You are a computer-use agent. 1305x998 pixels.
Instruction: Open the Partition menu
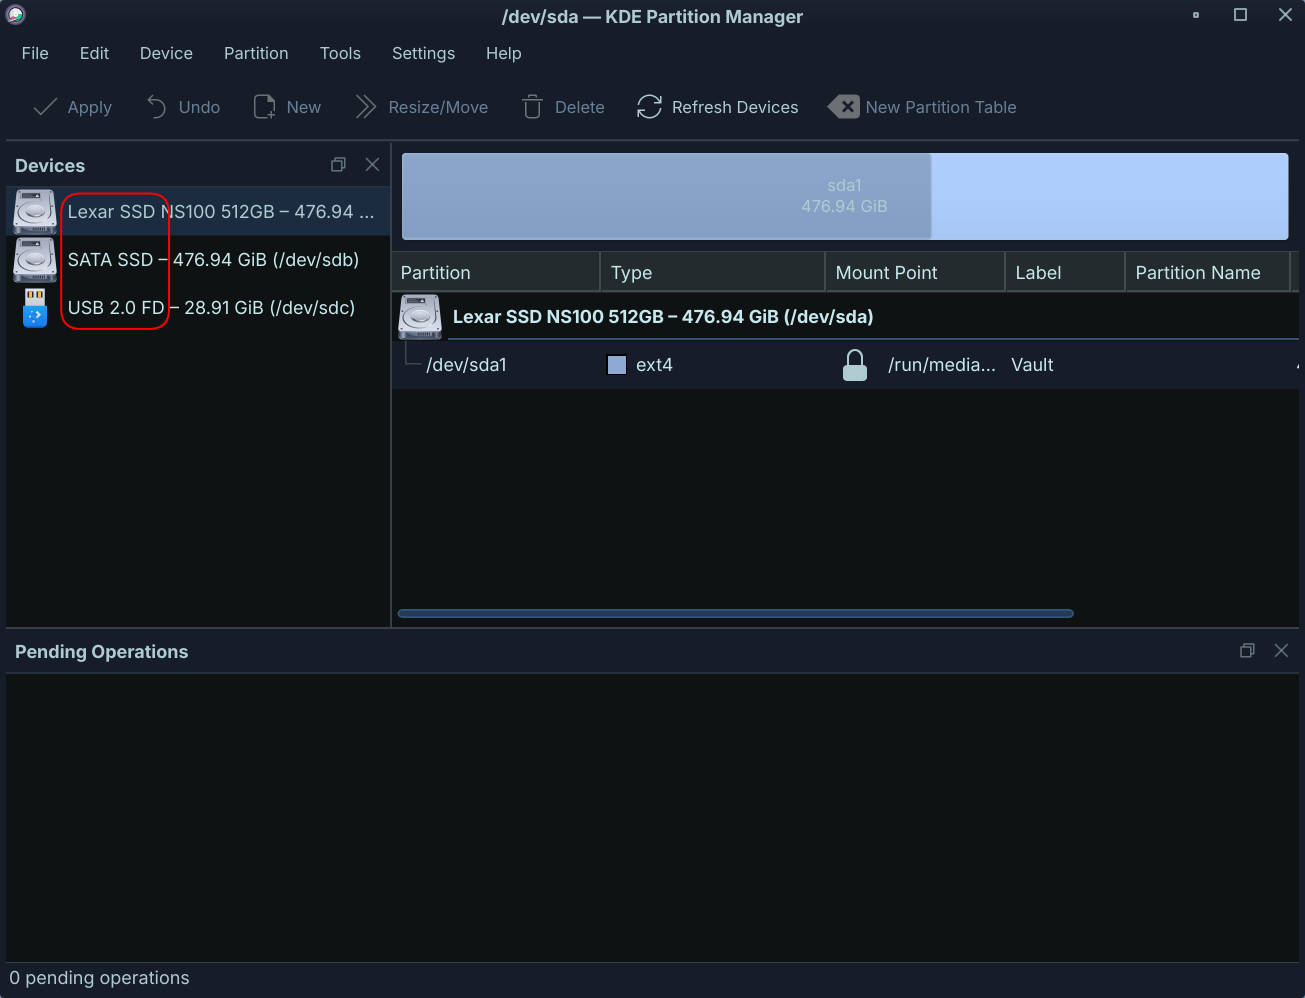coord(256,53)
